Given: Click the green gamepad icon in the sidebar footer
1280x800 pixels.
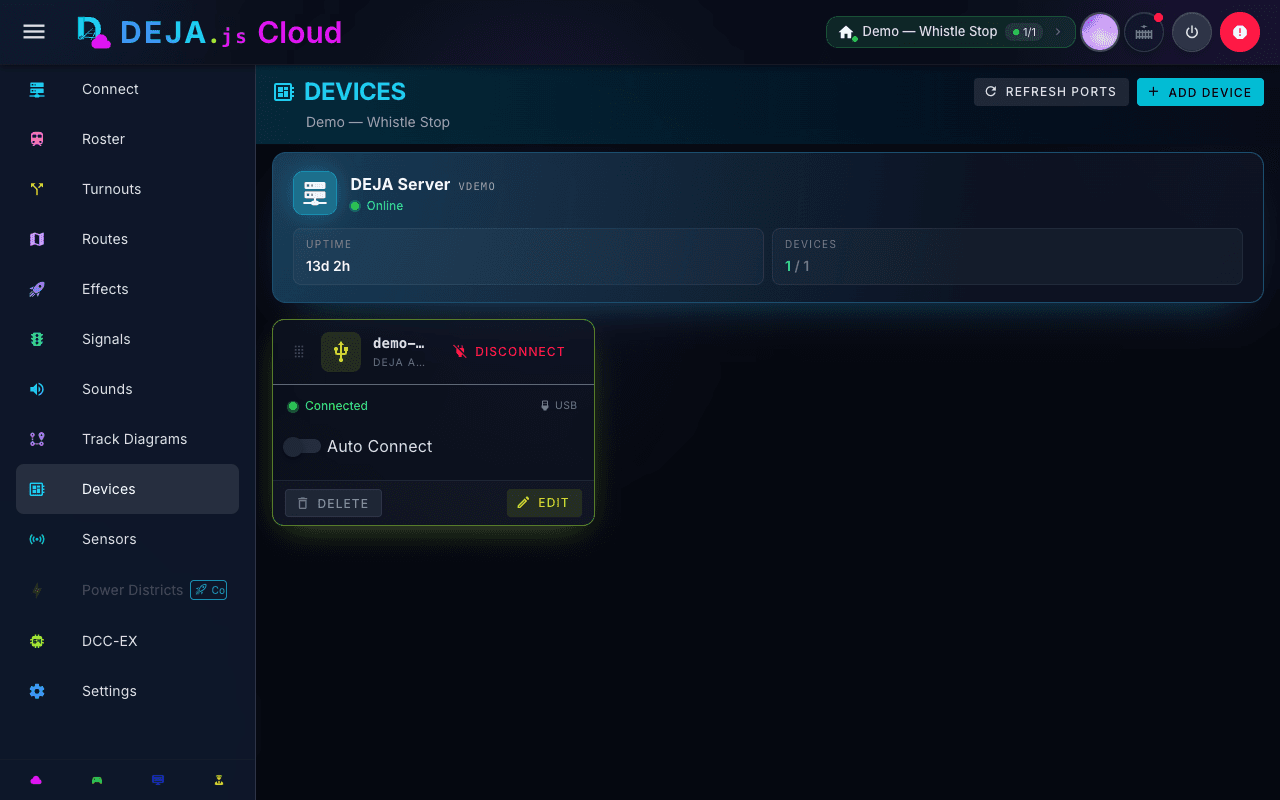Looking at the screenshot, I should point(97,779).
